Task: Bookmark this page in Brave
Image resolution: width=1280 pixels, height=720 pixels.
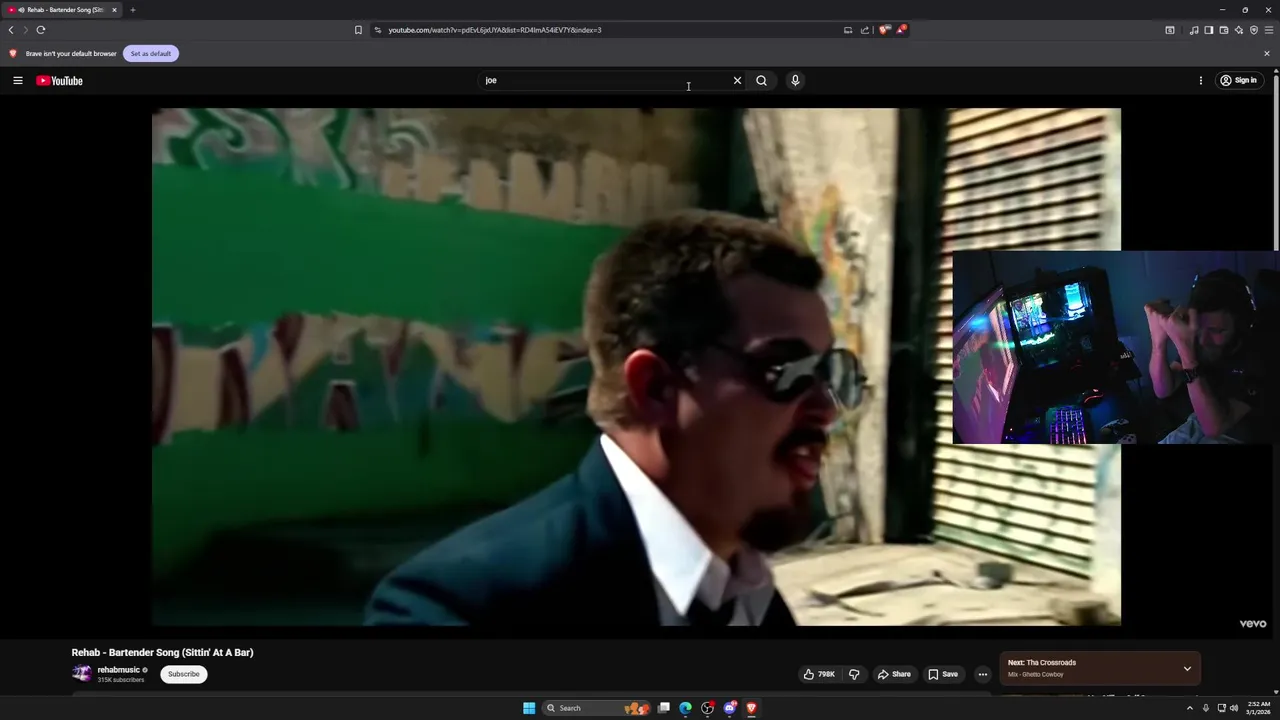Action: [x=358, y=30]
